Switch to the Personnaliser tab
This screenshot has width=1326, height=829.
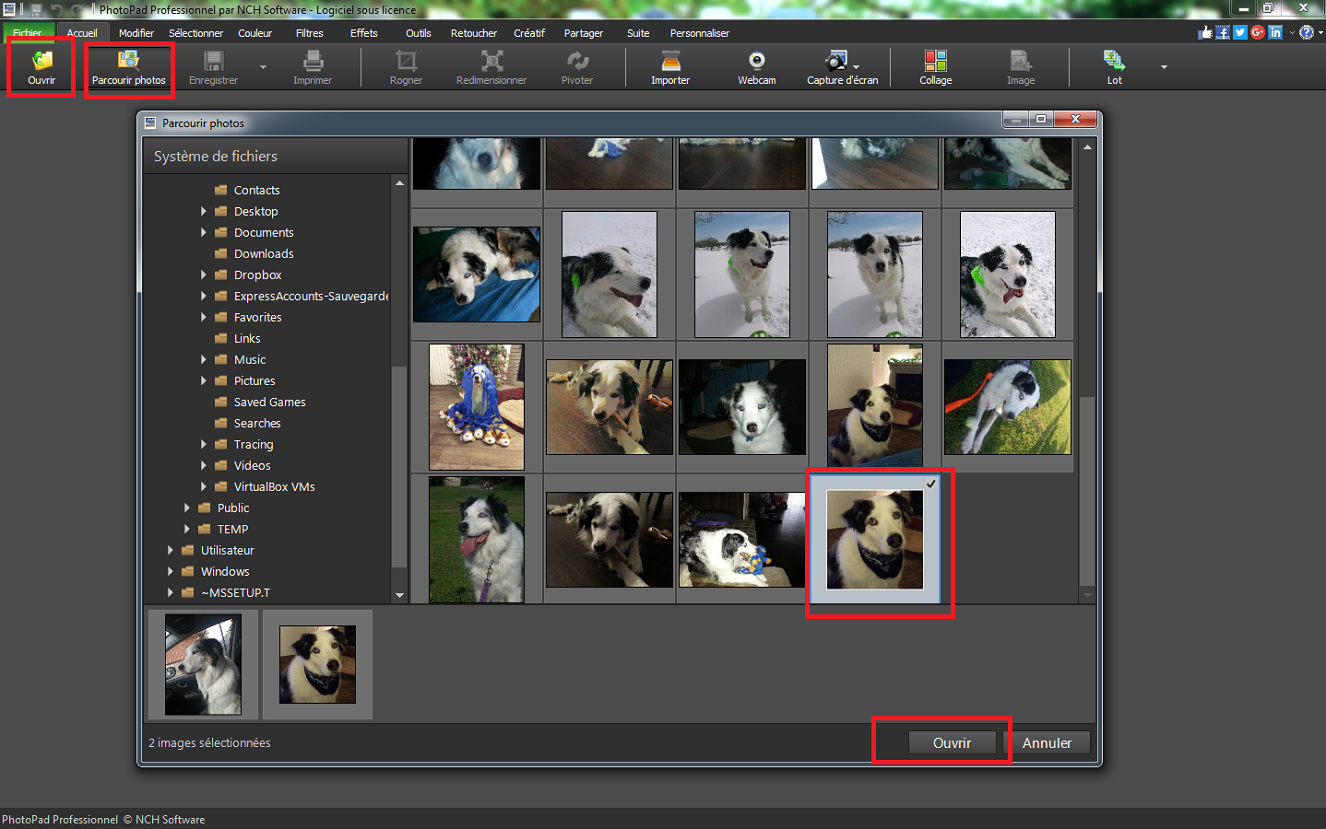tap(700, 33)
